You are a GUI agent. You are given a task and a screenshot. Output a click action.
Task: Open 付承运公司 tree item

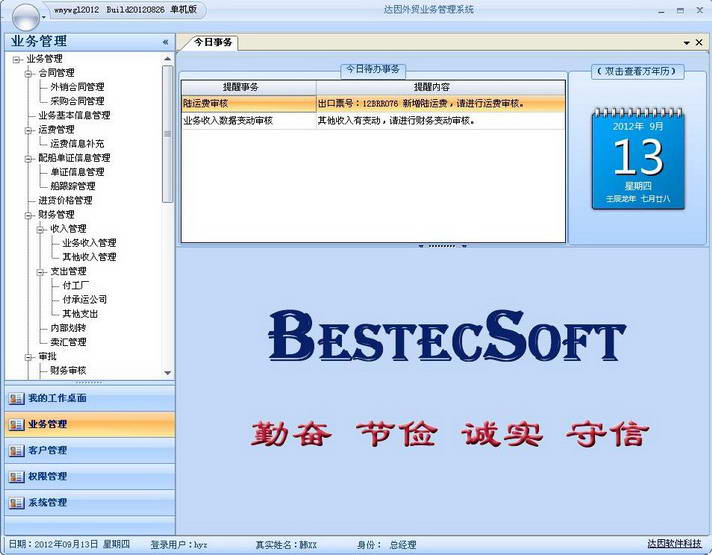(85, 299)
